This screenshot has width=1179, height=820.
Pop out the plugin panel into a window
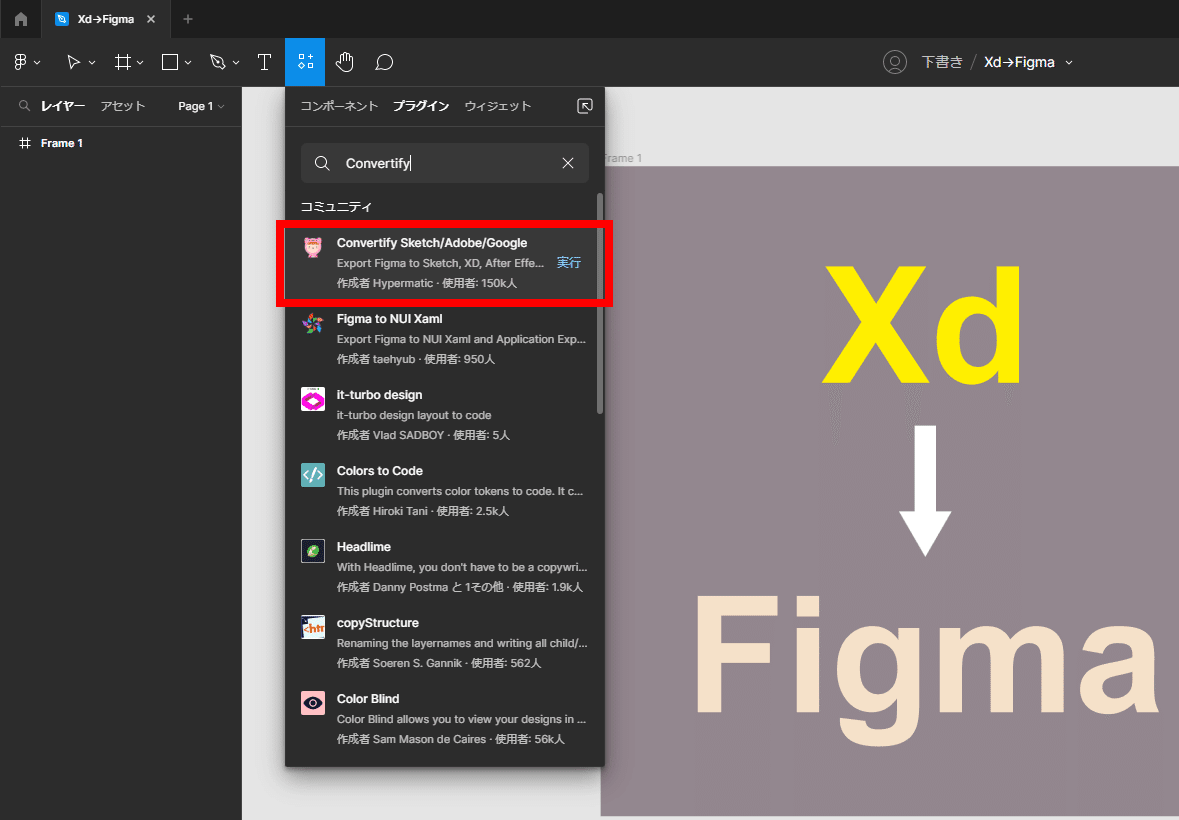(x=585, y=106)
